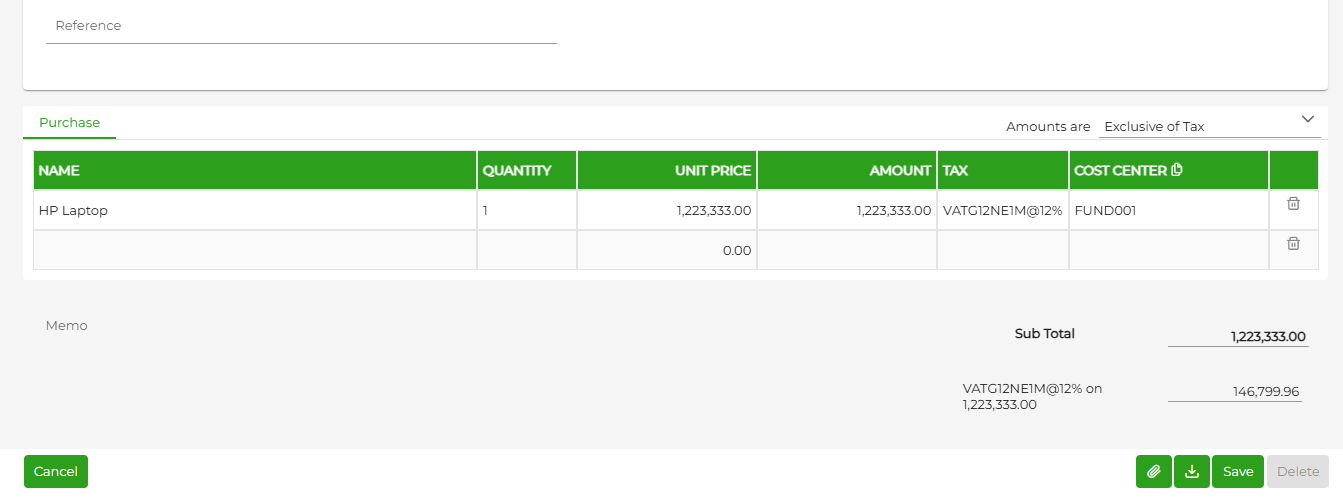This screenshot has width=1343, height=503.
Task: Open tax cell VATG12NE1M@12% selector
Action: point(1002,211)
